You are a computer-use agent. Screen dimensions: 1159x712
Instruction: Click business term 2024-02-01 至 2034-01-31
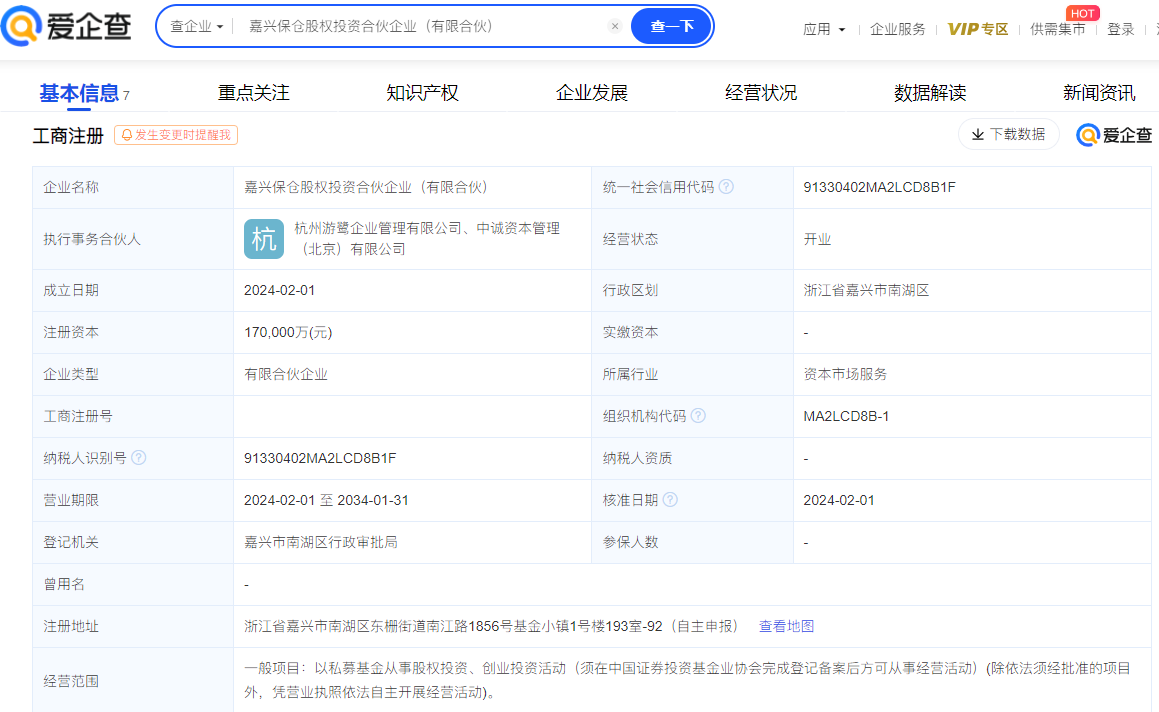[x=326, y=501]
